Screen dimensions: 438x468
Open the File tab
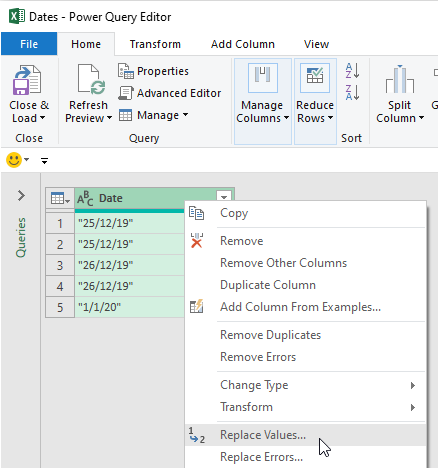[x=29, y=44]
